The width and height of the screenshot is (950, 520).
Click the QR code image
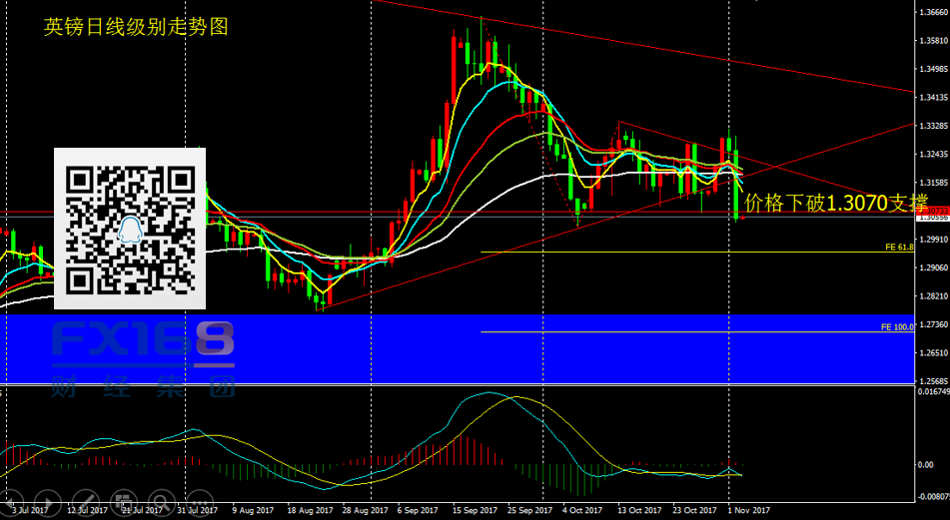129,228
